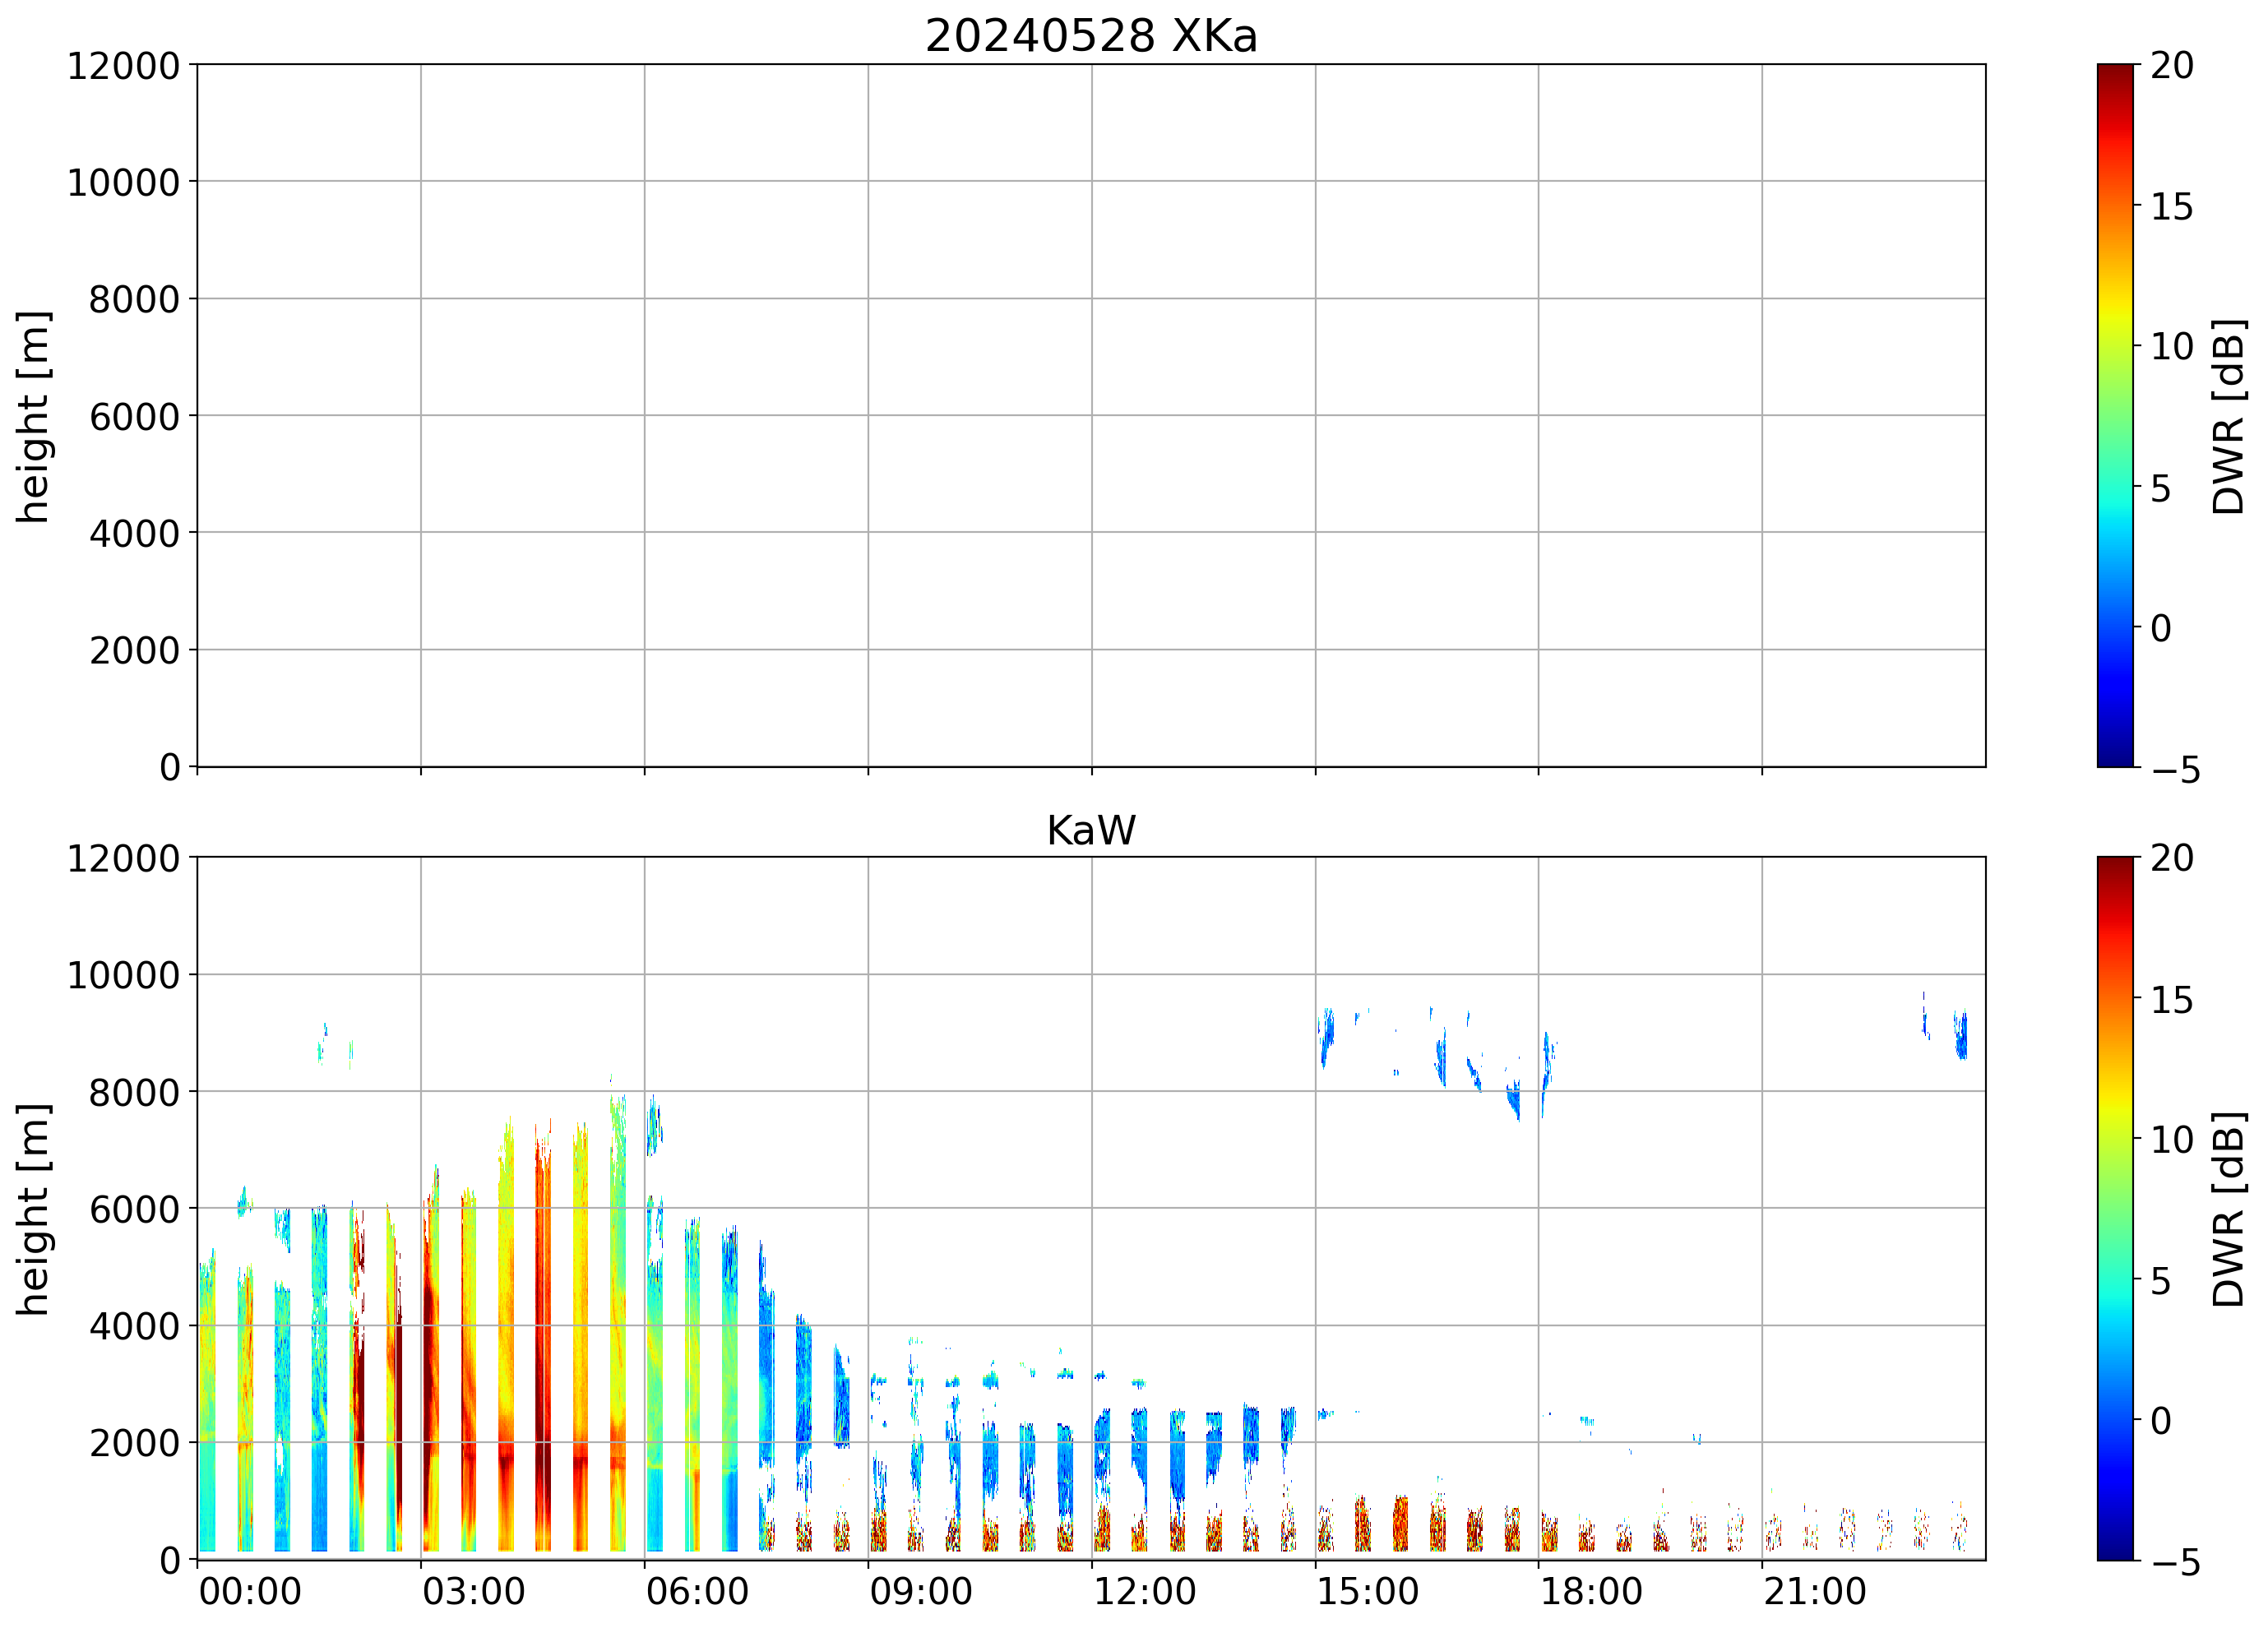Click the top plot's 12000 height tick label
This screenshot has height=1628, width=2268.
(123, 66)
